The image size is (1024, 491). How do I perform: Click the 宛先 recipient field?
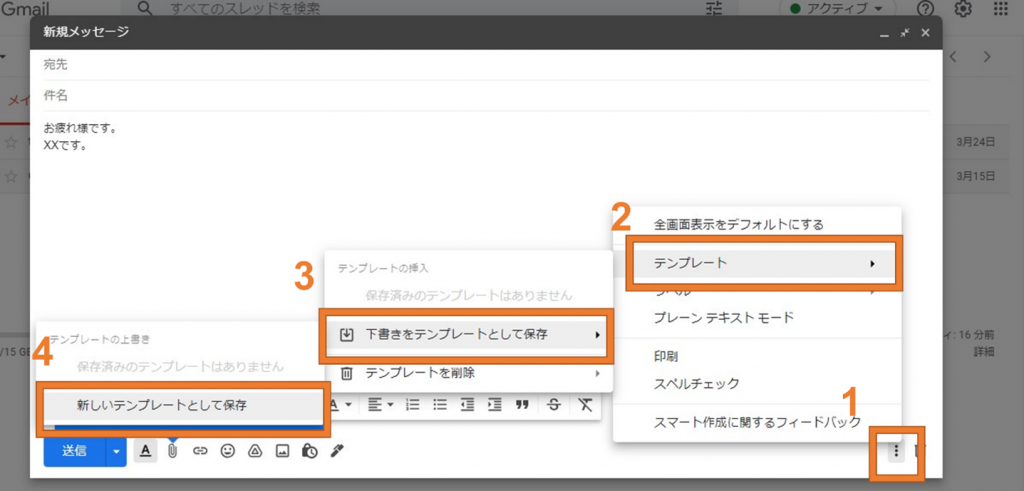click(486, 65)
